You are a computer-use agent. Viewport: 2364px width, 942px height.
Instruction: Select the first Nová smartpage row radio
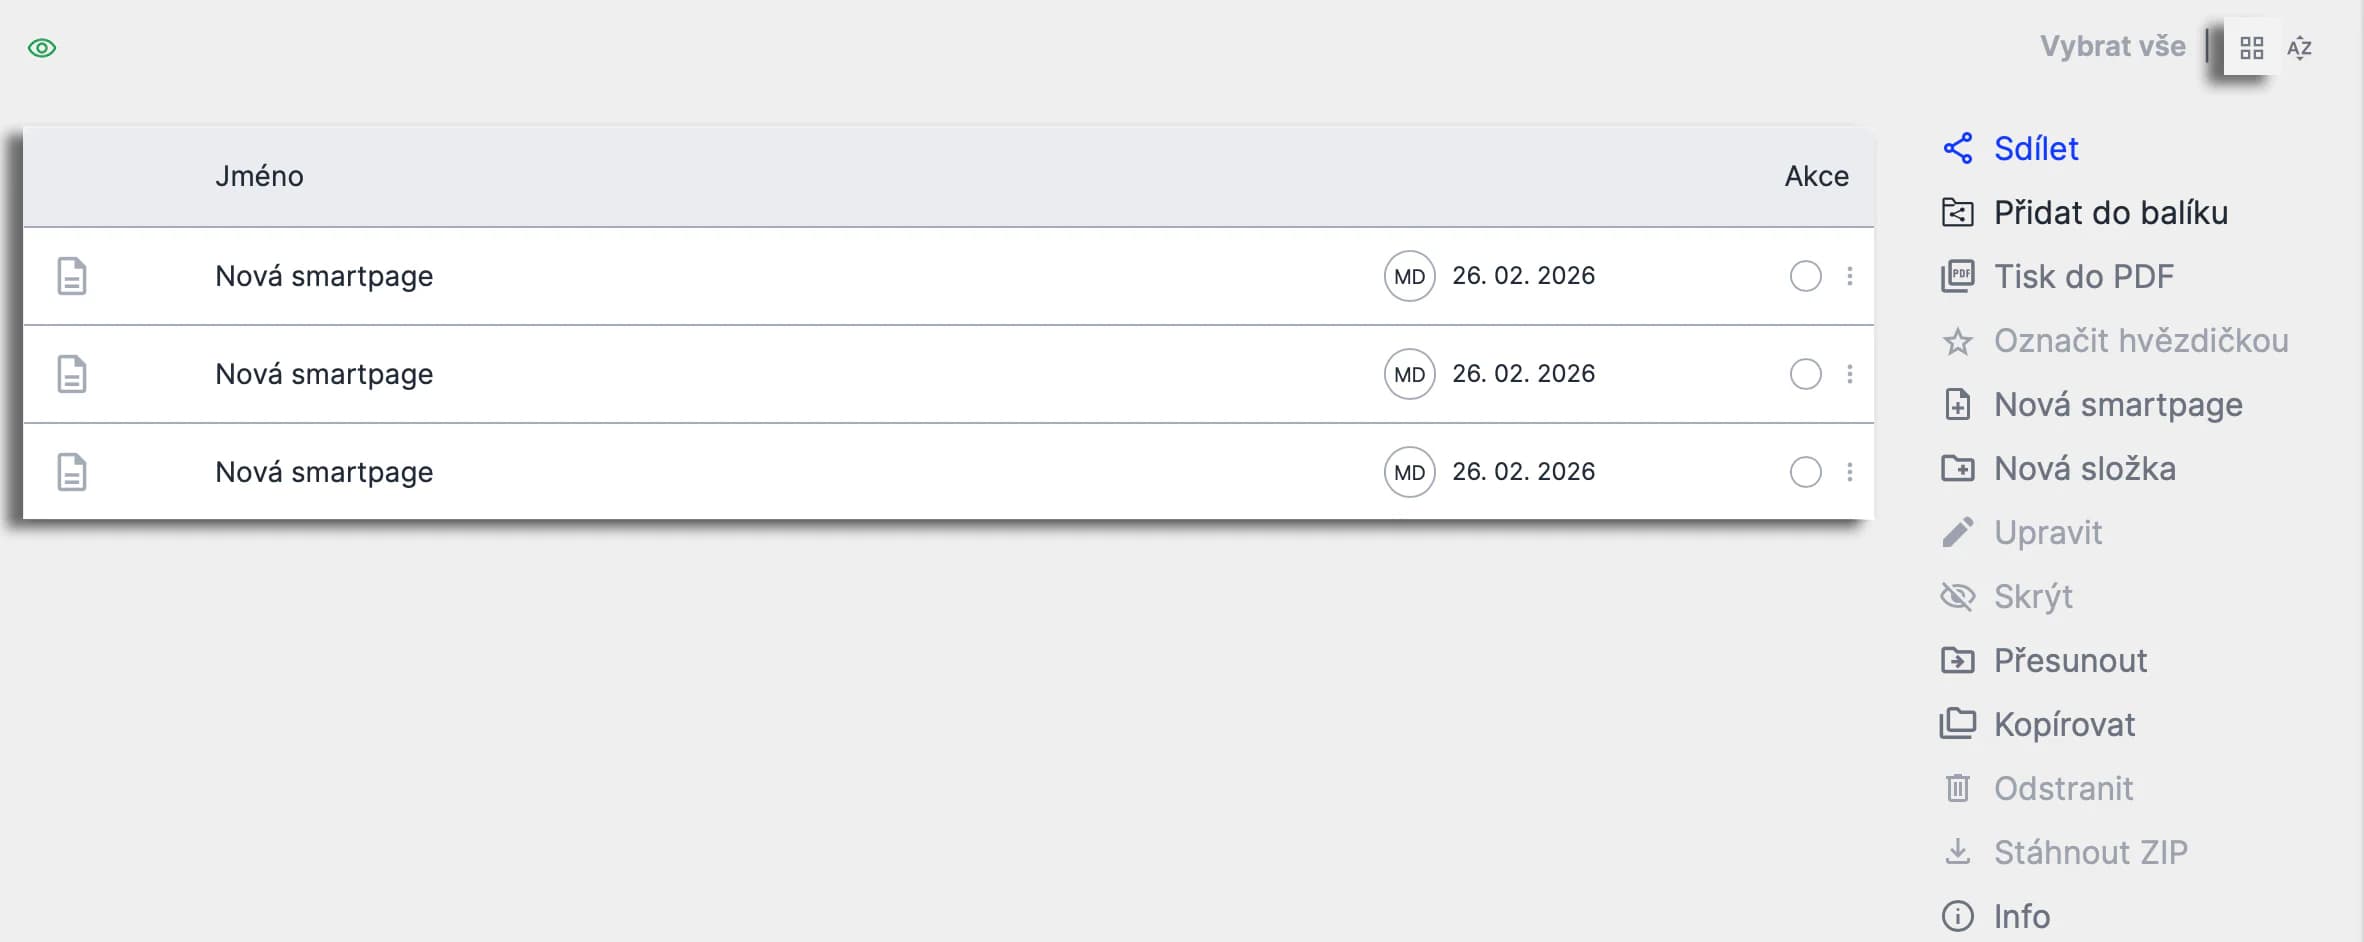point(1805,276)
